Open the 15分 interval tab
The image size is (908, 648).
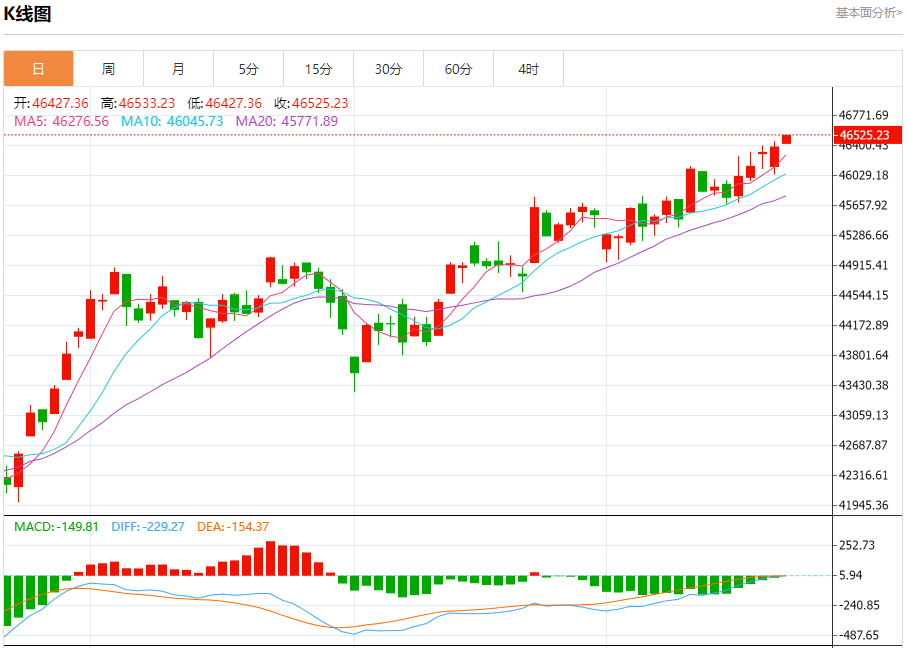(318, 69)
